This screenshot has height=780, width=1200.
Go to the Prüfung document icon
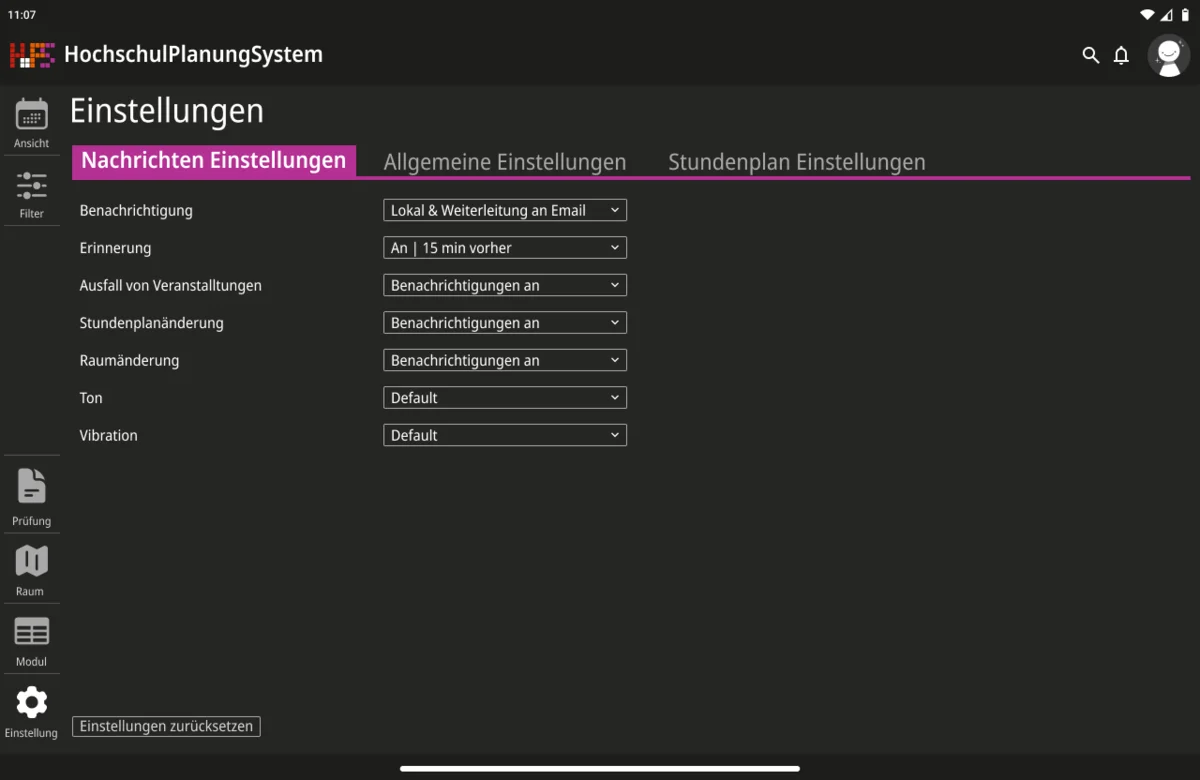31,487
